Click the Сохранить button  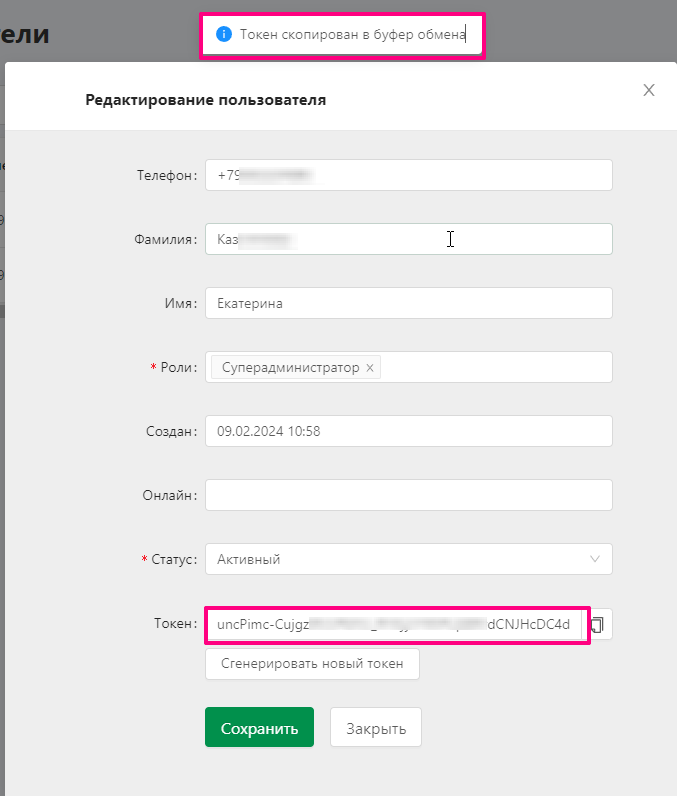click(x=259, y=727)
